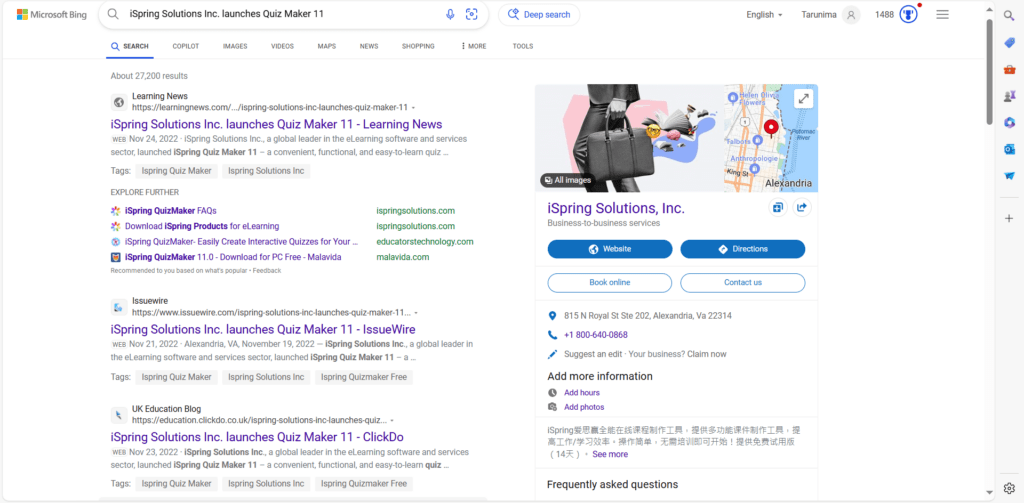Expand Learning News result URL dropdown arrow
Image resolution: width=1024 pixels, height=503 pixels.
[x=414, y=107]
